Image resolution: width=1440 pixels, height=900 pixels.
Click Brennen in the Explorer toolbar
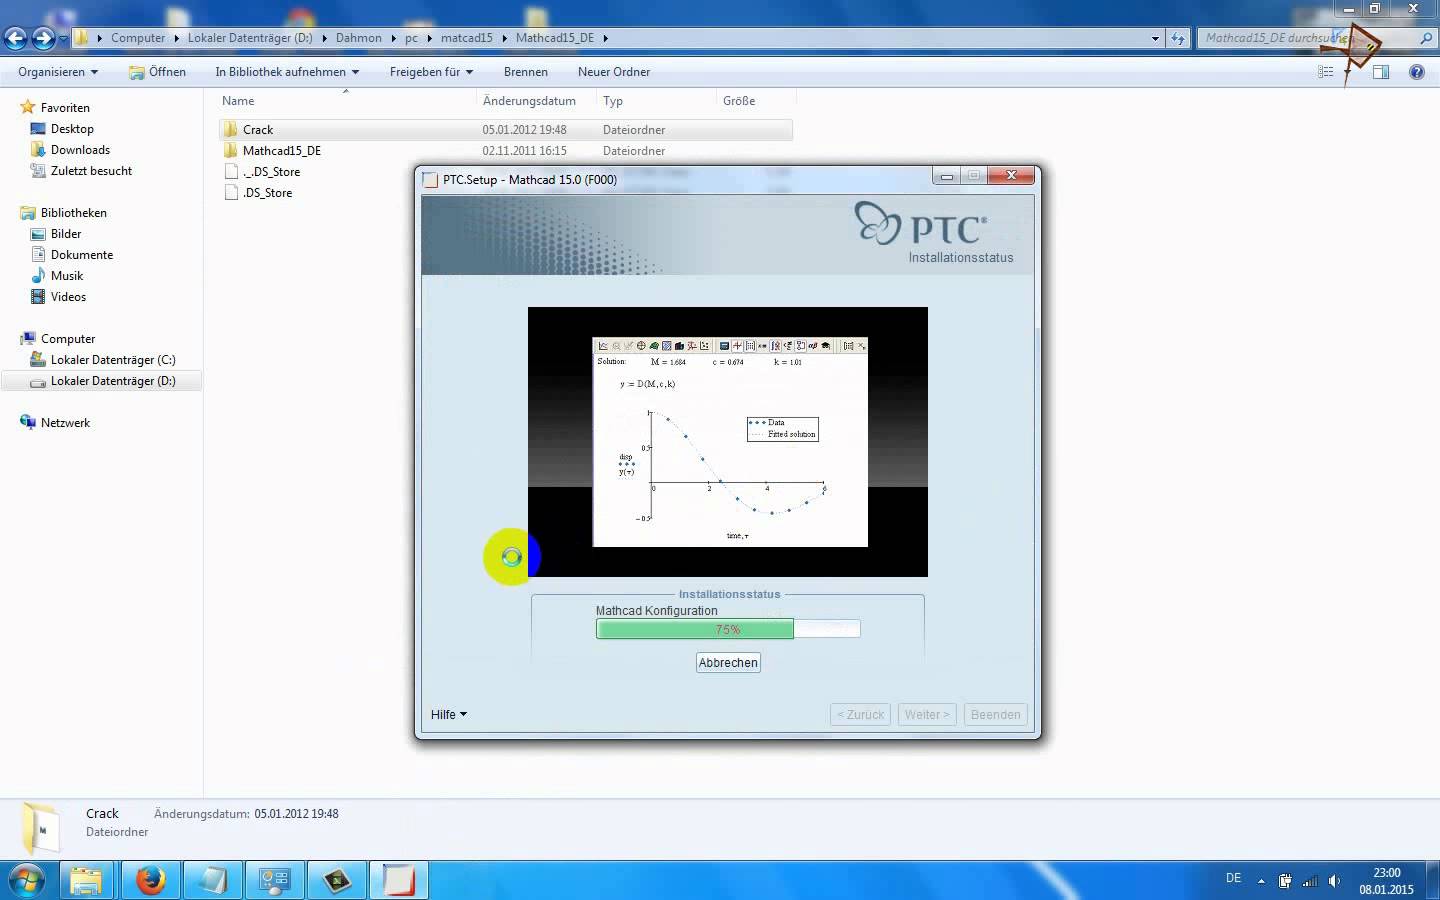click(526, 72)
